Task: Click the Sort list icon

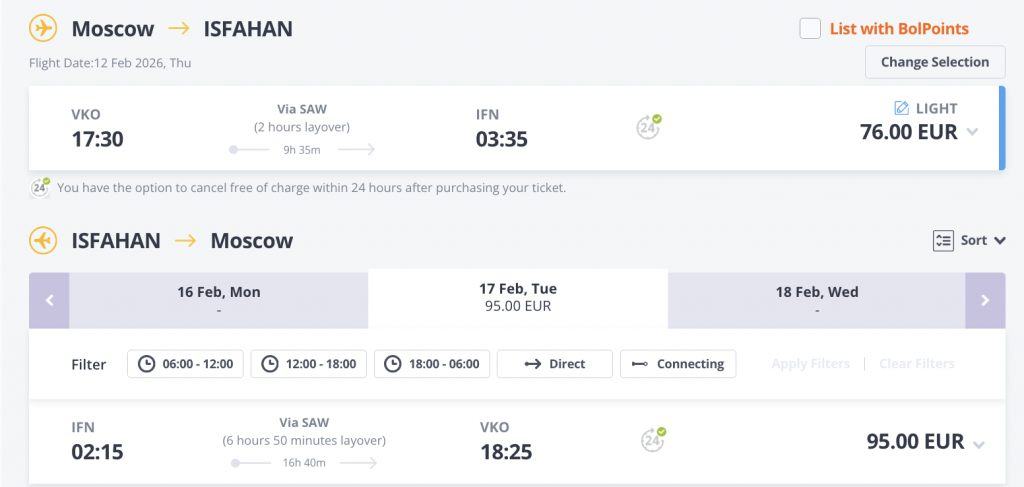Action: [x=943, y=240]
